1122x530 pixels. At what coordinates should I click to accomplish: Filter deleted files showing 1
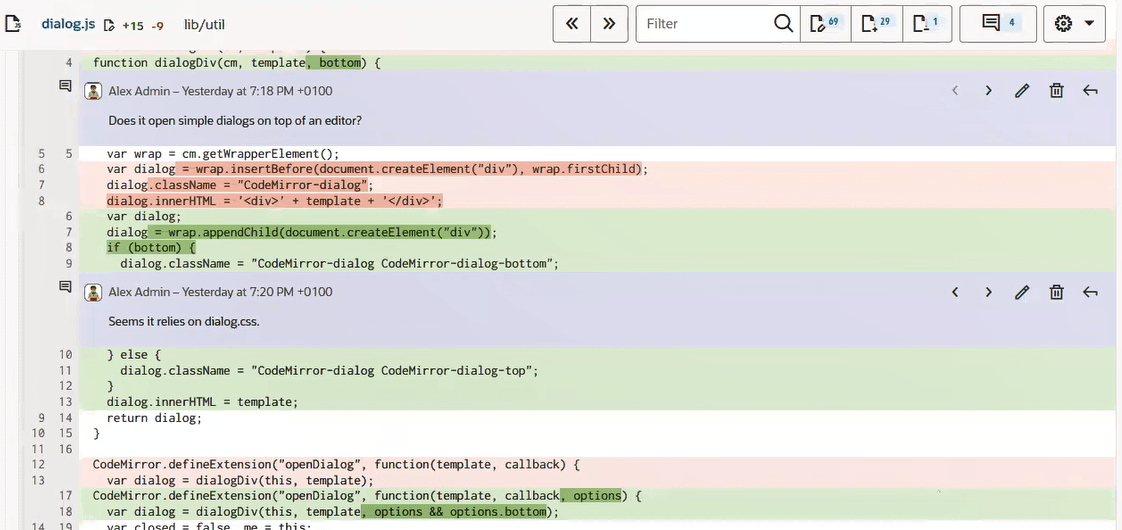(927, 24)
